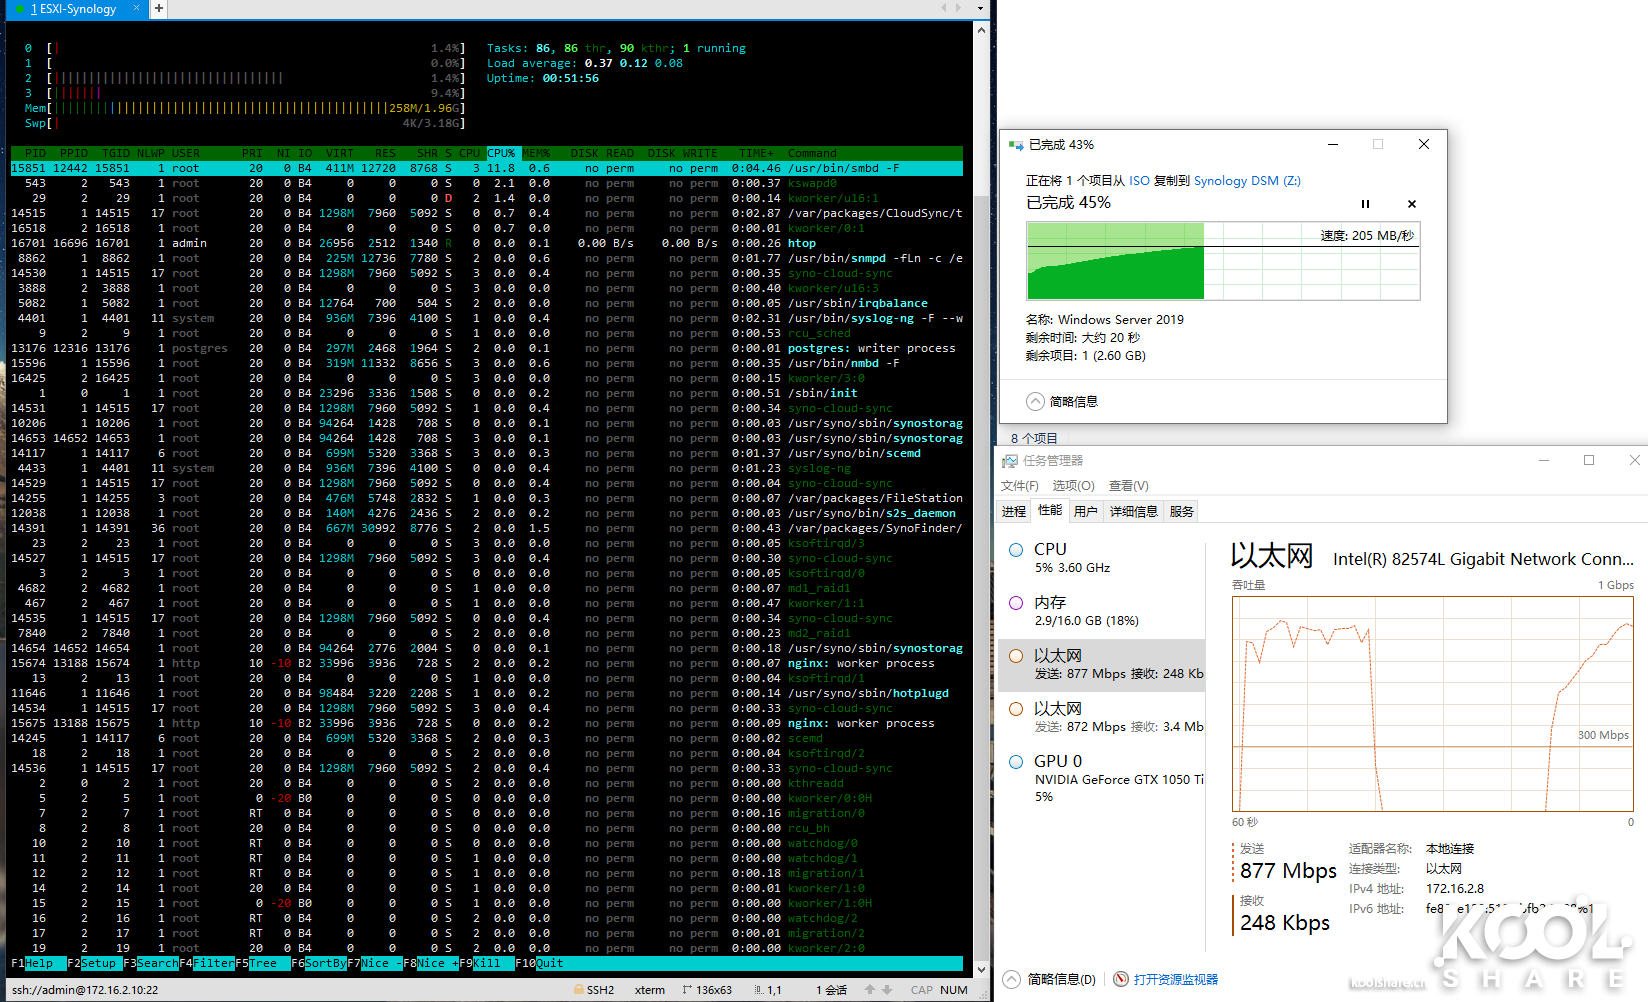The height and width of the screenshot is (1002, 1648).
Task: Select 以太网 item sending 872 Mbps
Action: [1102, 718]
